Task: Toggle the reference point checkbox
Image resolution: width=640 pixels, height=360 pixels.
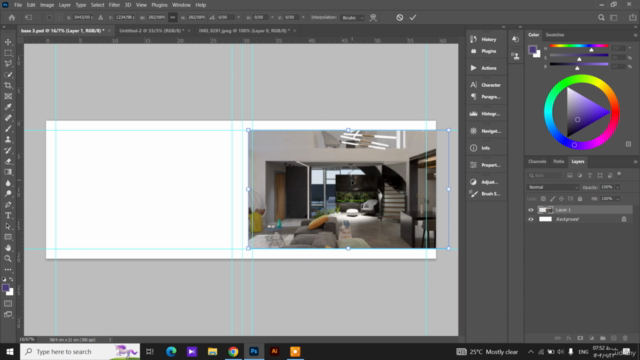Action: [49, 18]
